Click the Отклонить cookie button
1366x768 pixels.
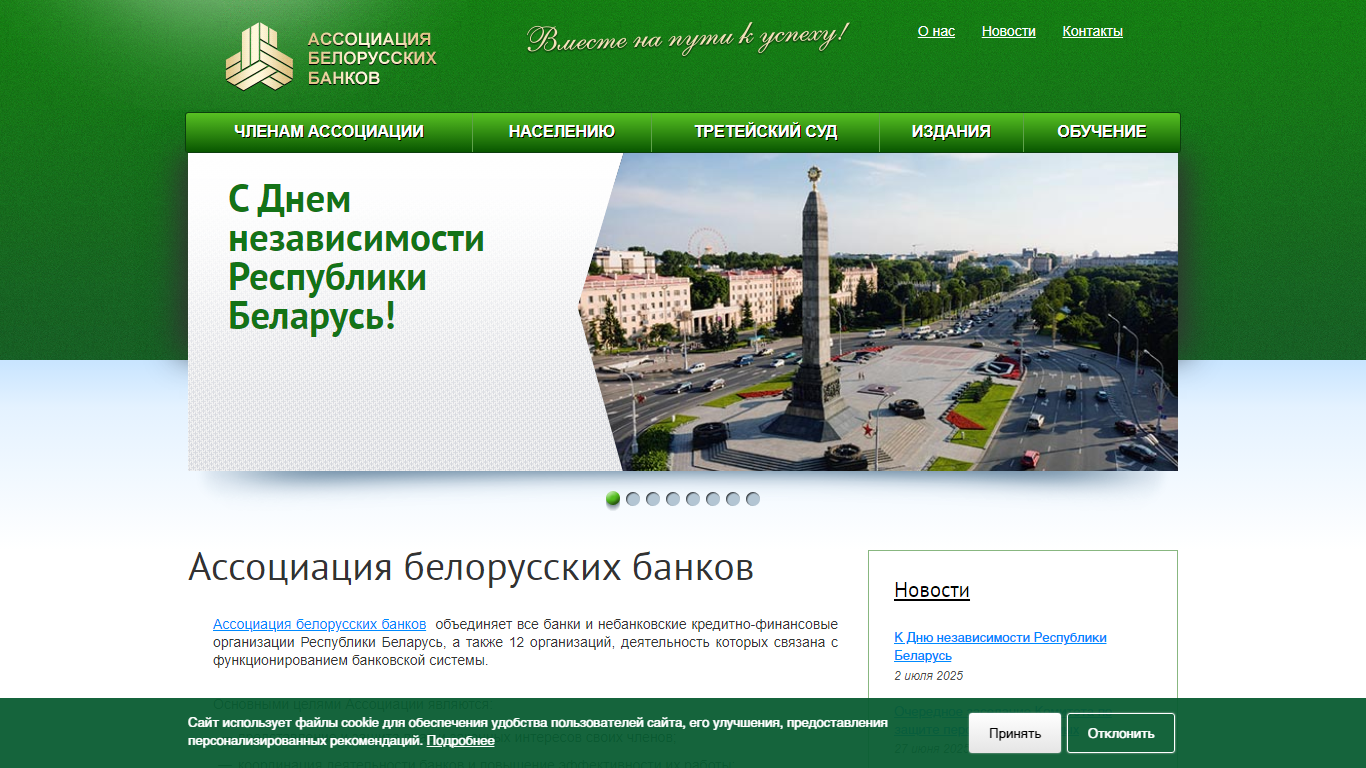pyautogui.click(x=1121, y=733)
